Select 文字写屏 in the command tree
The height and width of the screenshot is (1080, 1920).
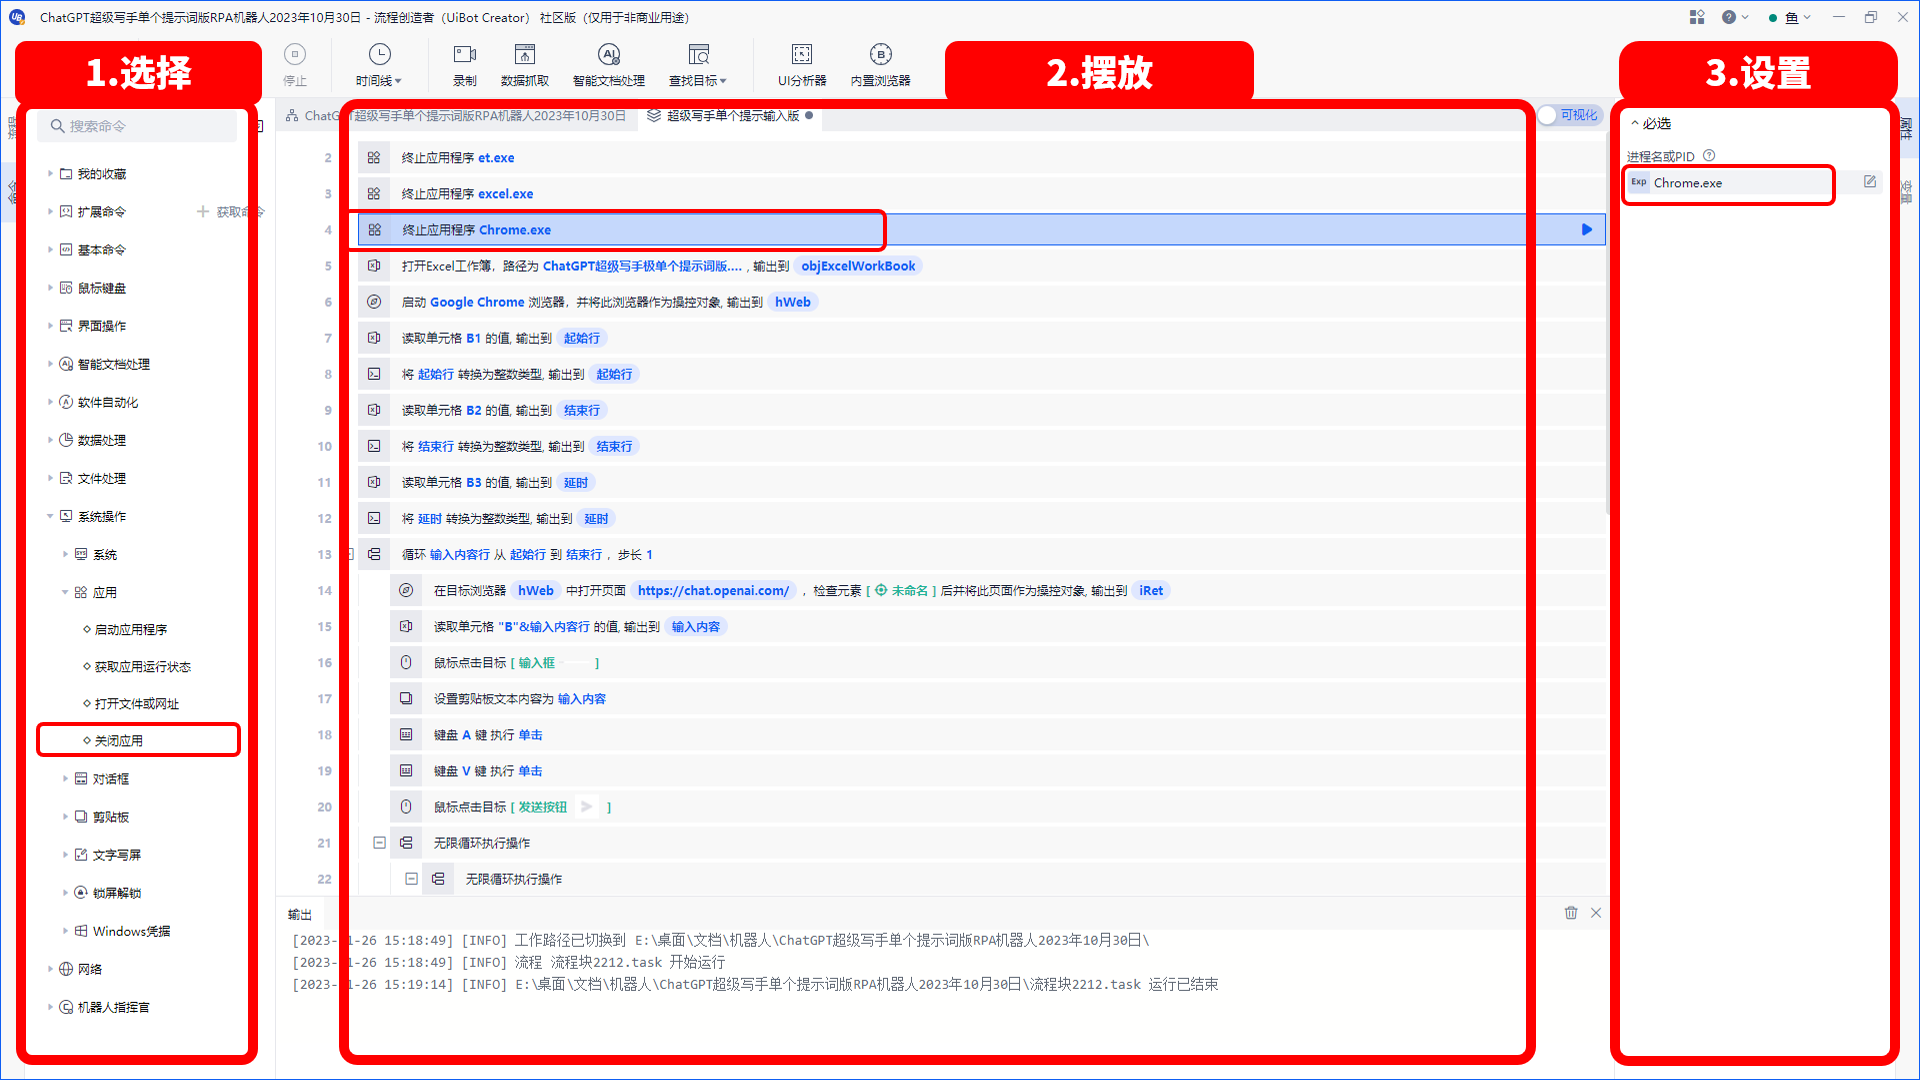tap(117, 855)
